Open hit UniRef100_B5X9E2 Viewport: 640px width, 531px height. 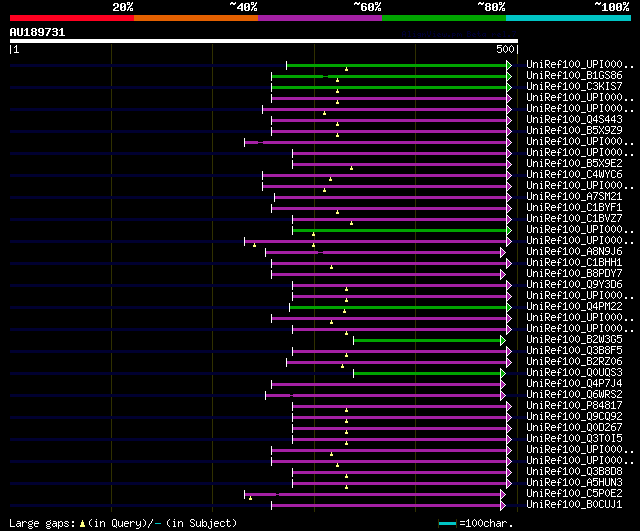click(x=574, y=164)
